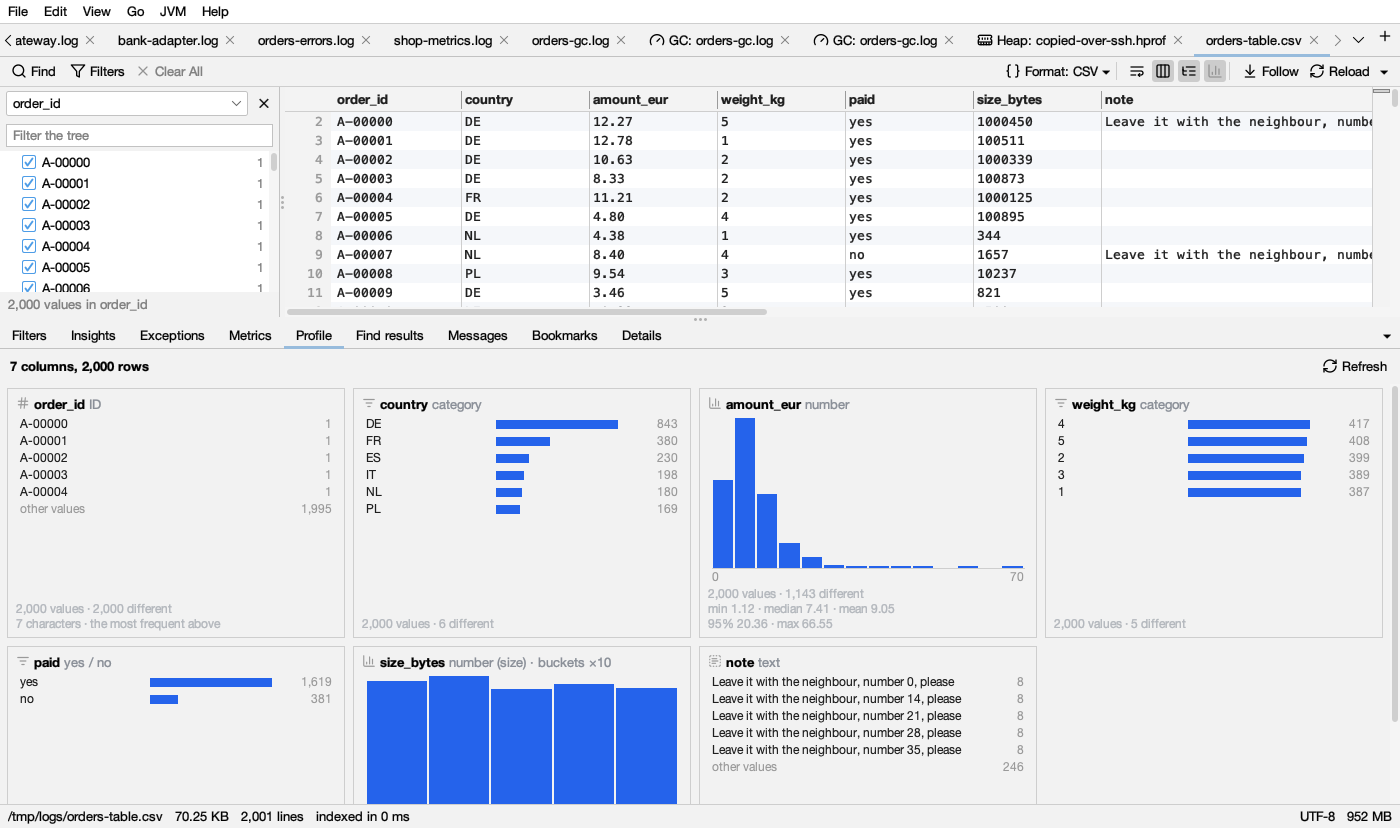This screenshot has height=828, width=1400.
Task: Show all tabs list chevron
Action: [x=1358, y=40]
